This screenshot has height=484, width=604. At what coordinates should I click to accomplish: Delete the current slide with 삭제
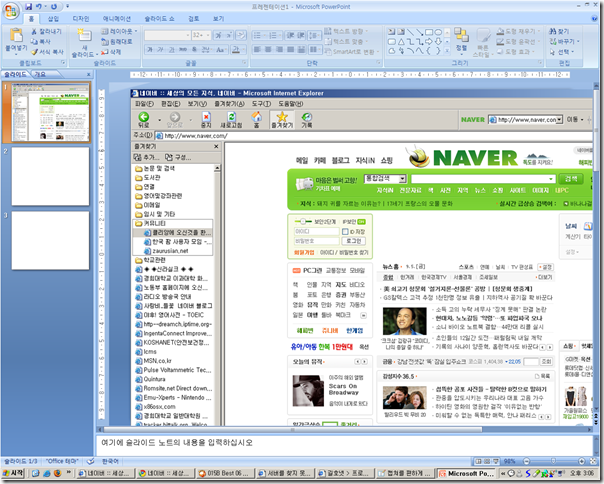(x=111, y=52)
